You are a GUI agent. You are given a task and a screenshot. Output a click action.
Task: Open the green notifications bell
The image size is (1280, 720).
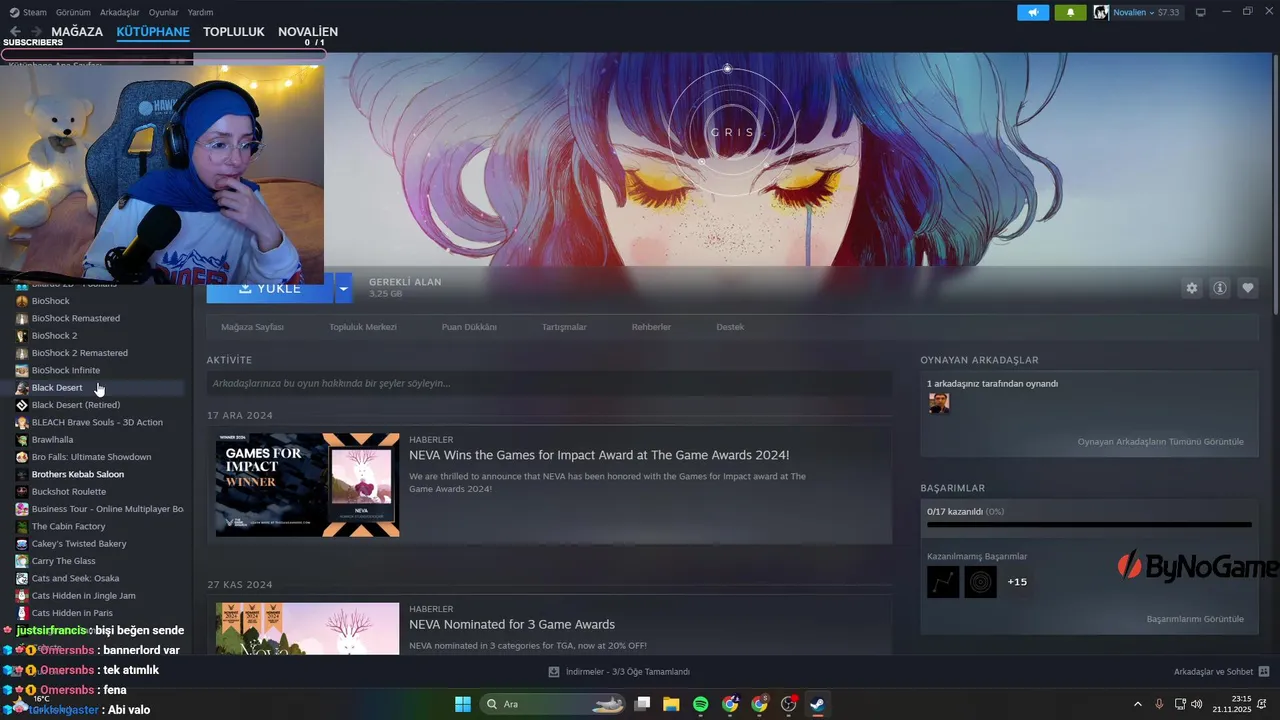pos(1070,12)
